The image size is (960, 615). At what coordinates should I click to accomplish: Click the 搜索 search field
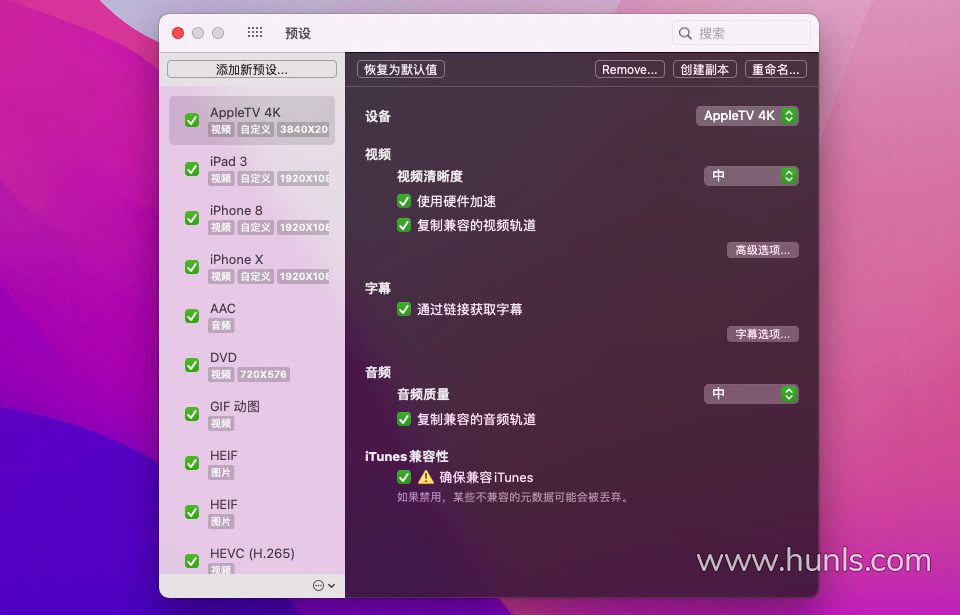click(x=741, y=33)
